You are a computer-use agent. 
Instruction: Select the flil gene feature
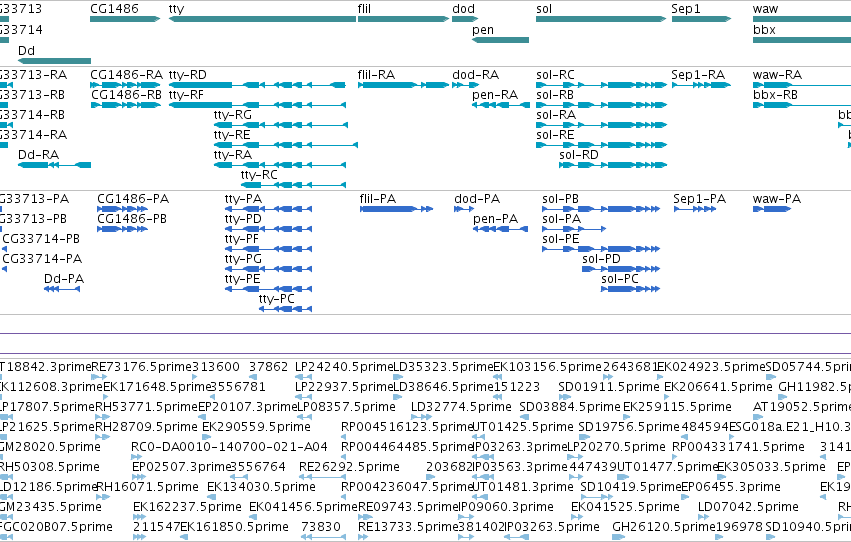(x=403, y=19)
